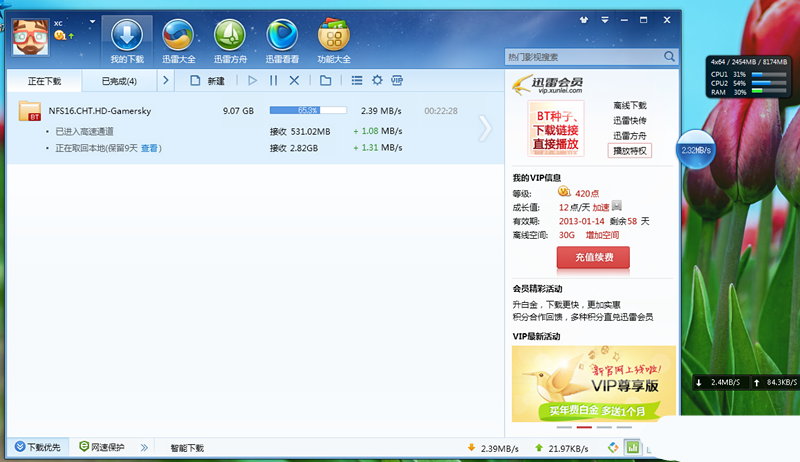This screenshot has height=462, width=800.
Task: Pause the selected download
Action: (273, 81)
